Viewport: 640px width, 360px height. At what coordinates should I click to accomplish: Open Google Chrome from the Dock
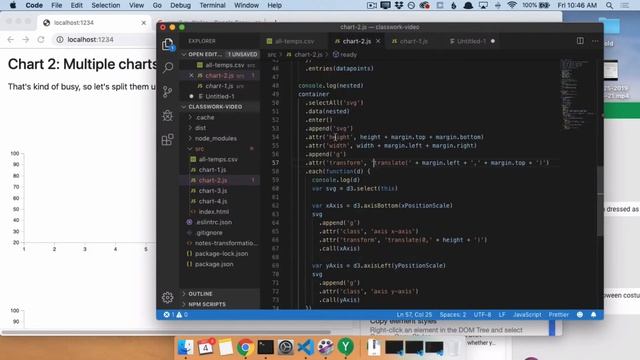tap(245, 347)
